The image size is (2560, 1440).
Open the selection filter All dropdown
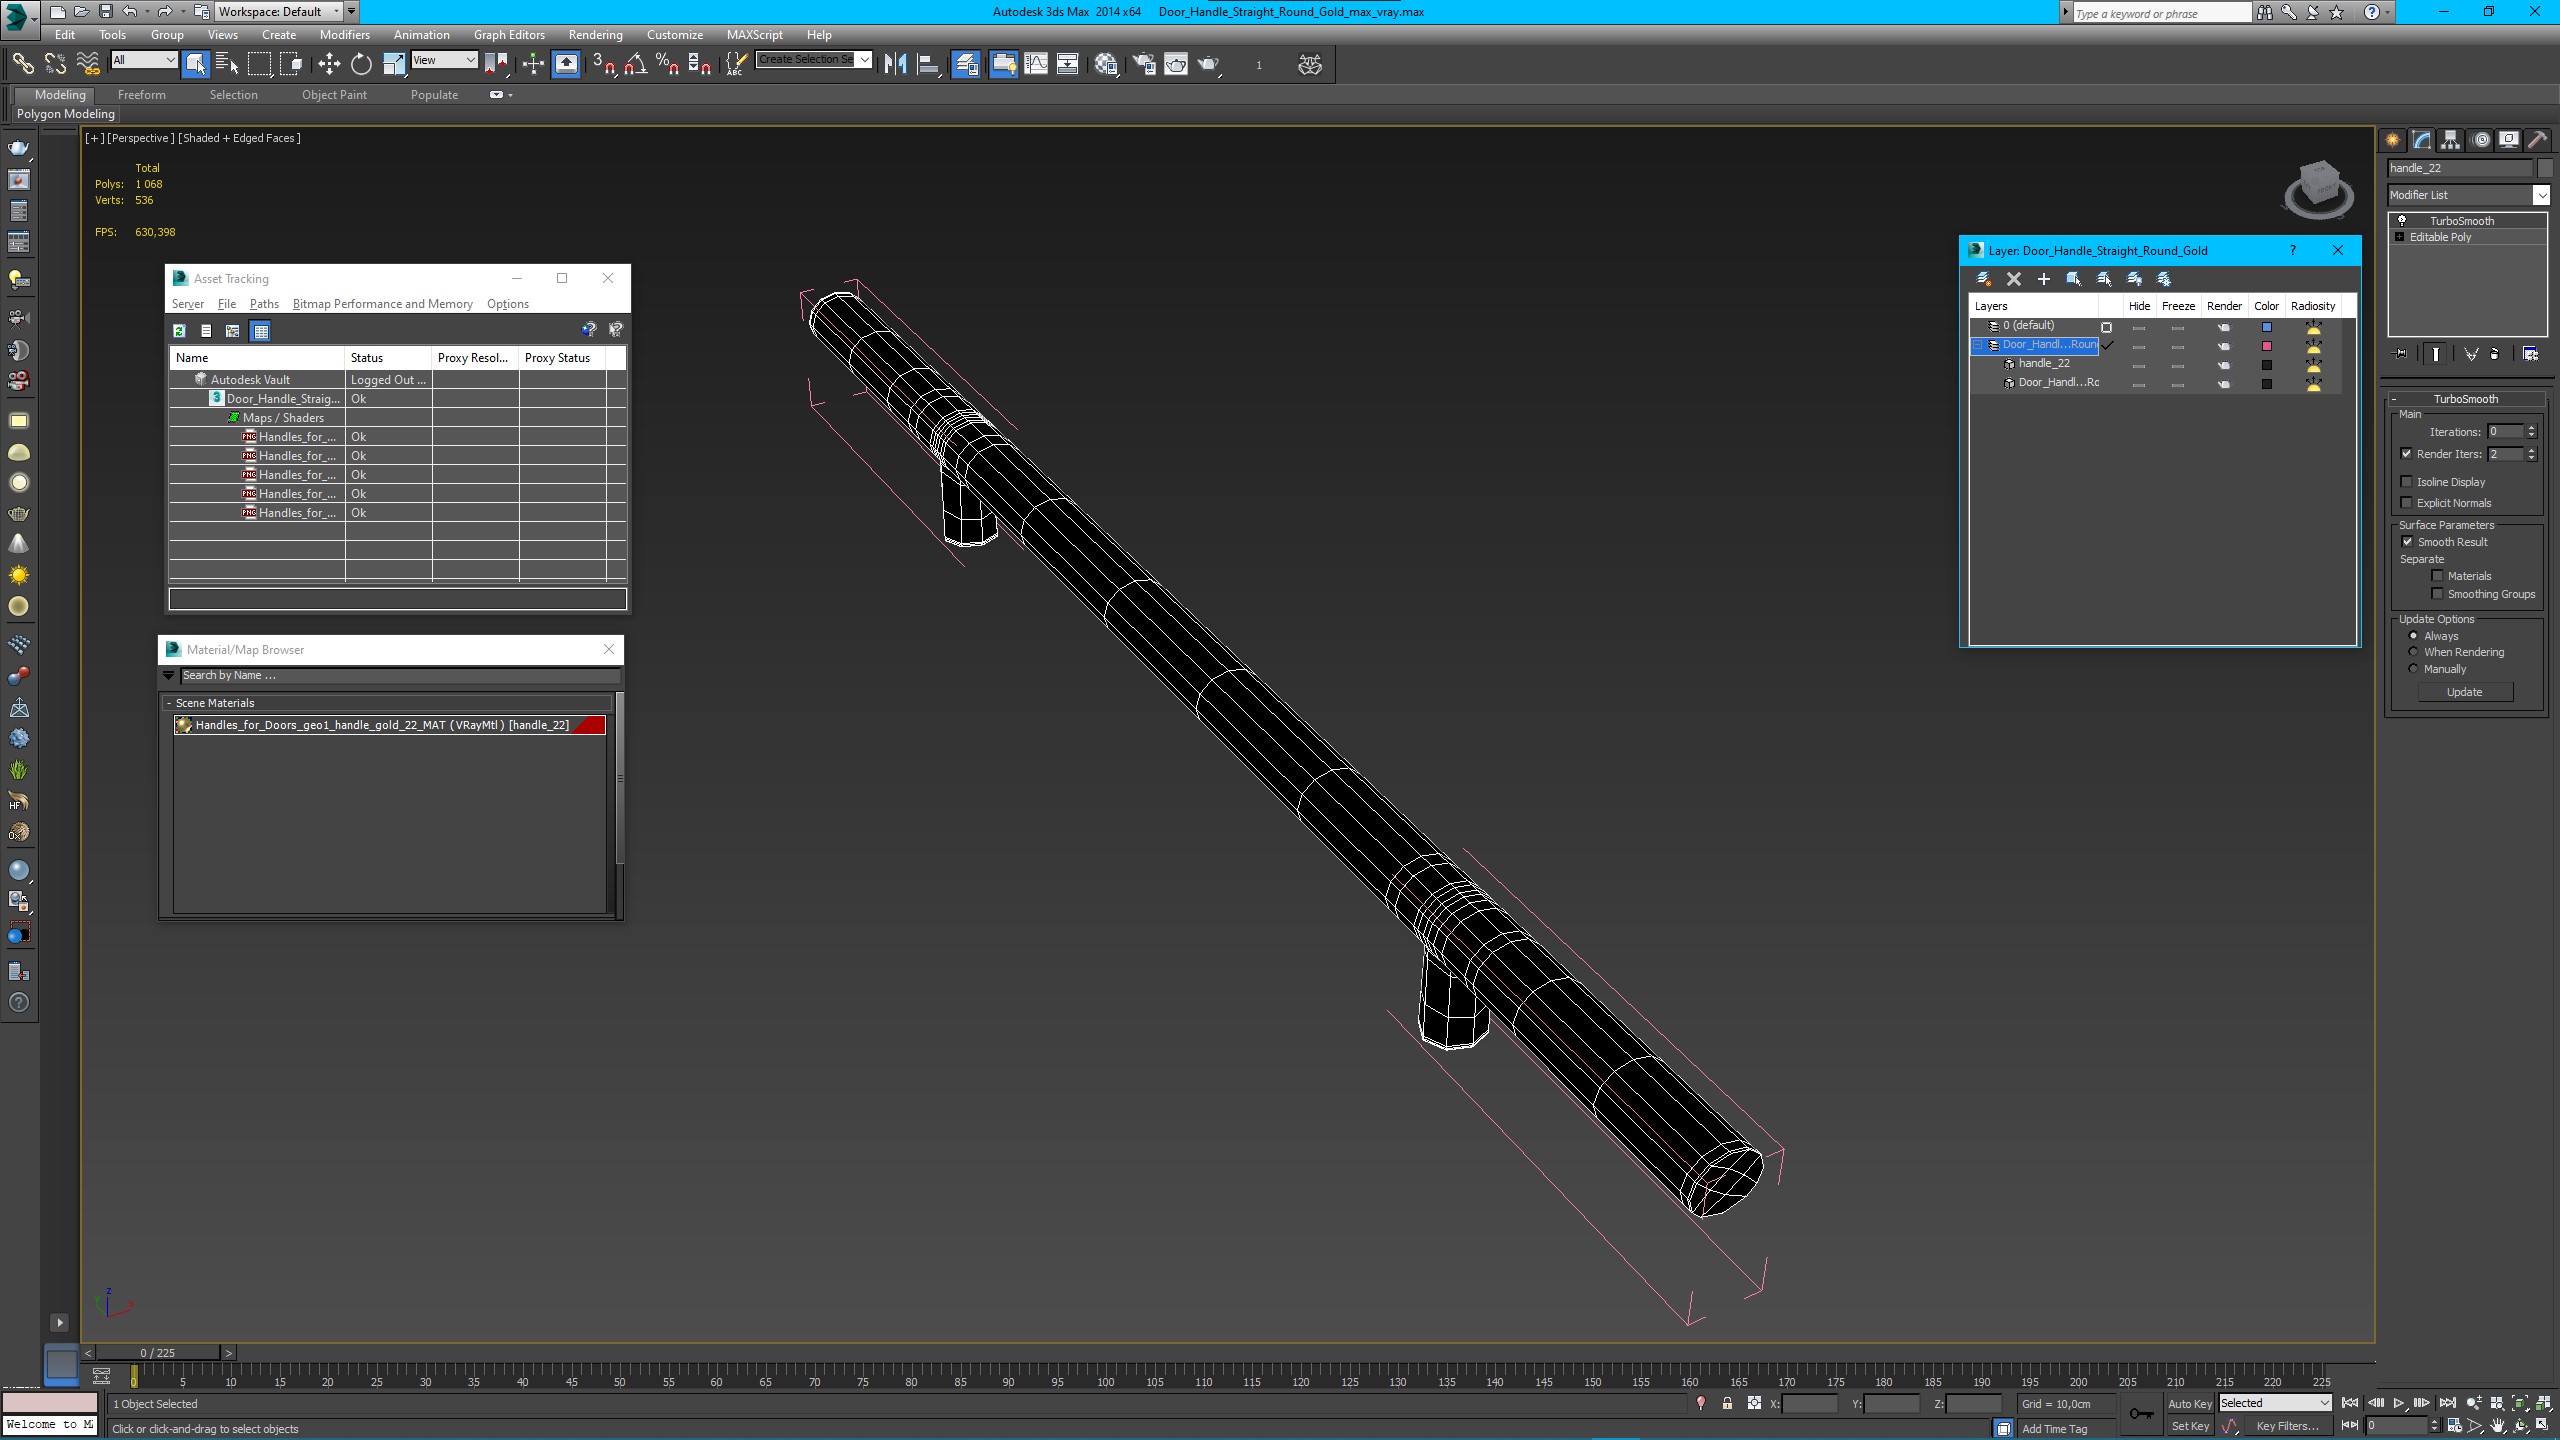click(144, 60)
